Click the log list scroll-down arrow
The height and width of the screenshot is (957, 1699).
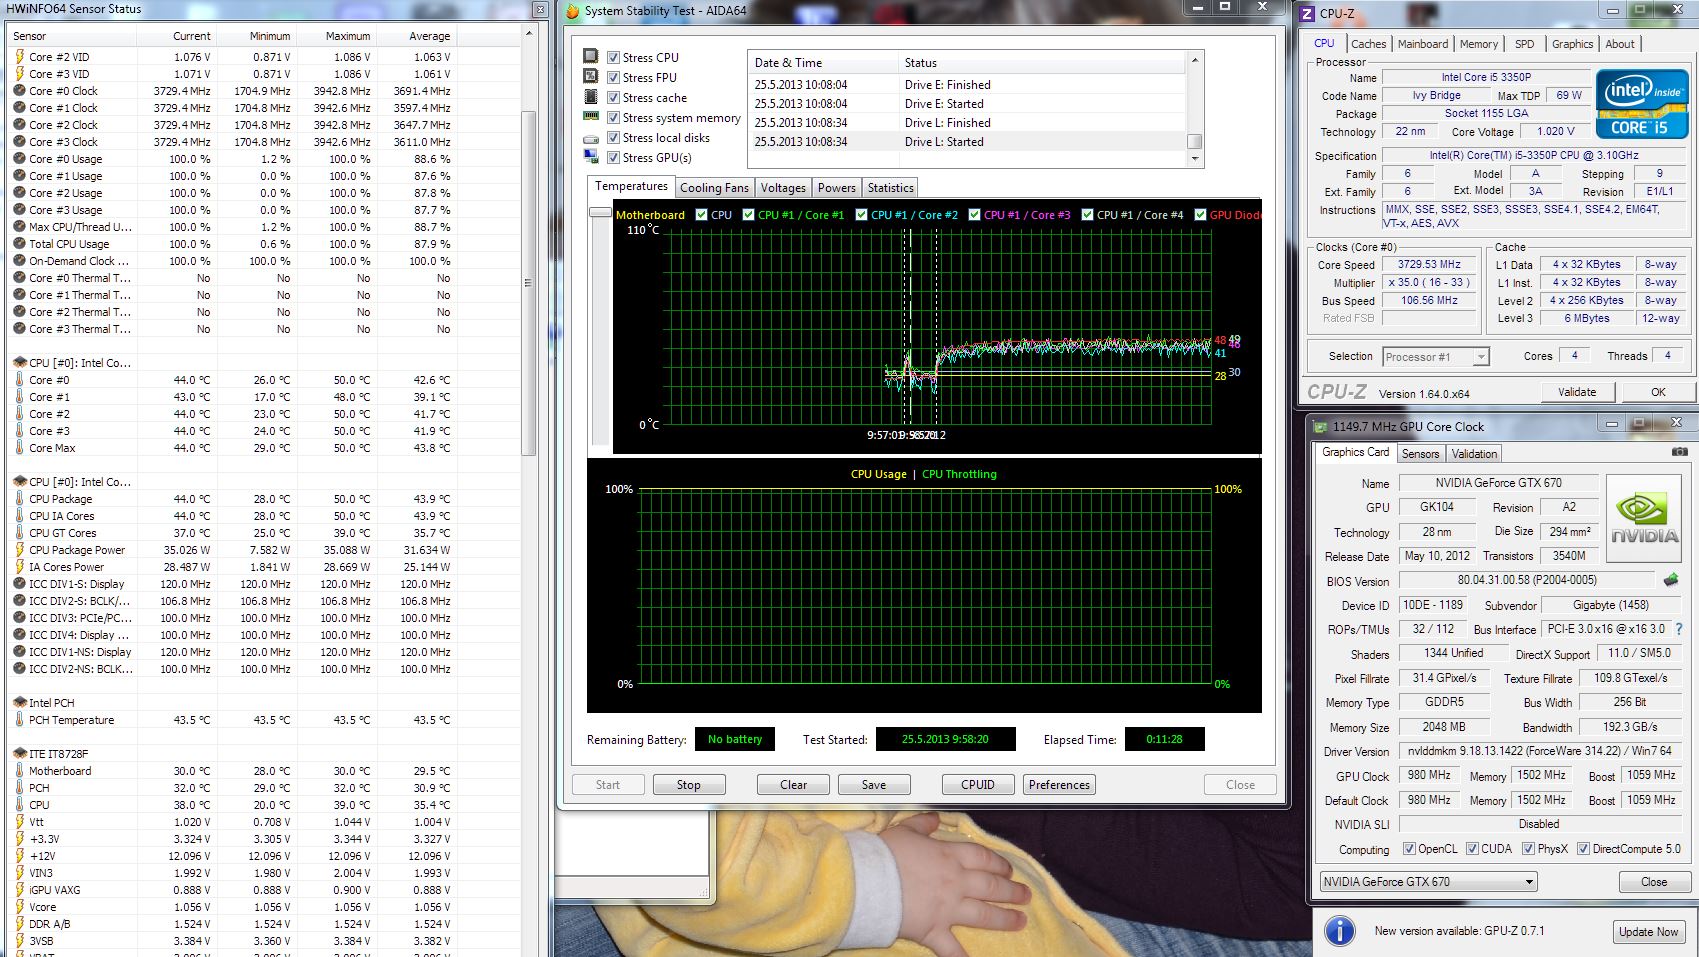click(x=1194, y=158)
